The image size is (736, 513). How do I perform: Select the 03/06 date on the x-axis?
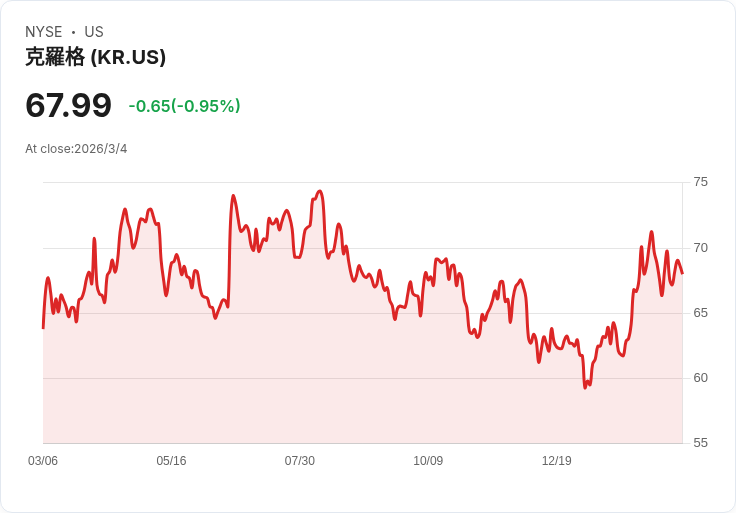(43, 461)
